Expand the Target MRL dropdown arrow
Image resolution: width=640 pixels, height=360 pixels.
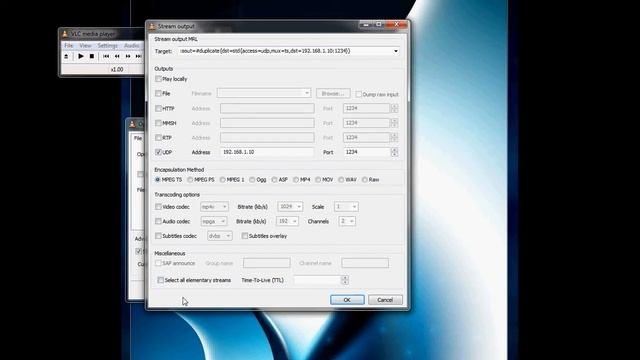tap(396, 51)
